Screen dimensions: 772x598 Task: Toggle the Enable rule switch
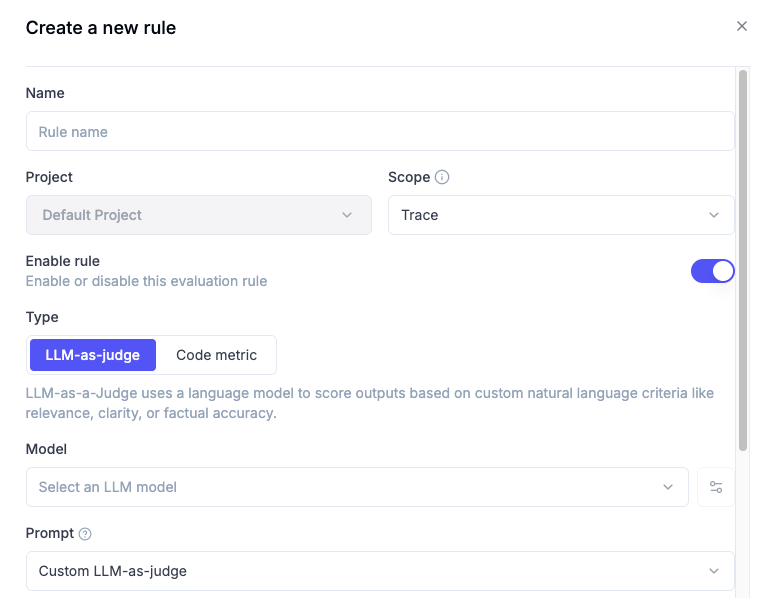pyautogui.click(x=712, y=271)
